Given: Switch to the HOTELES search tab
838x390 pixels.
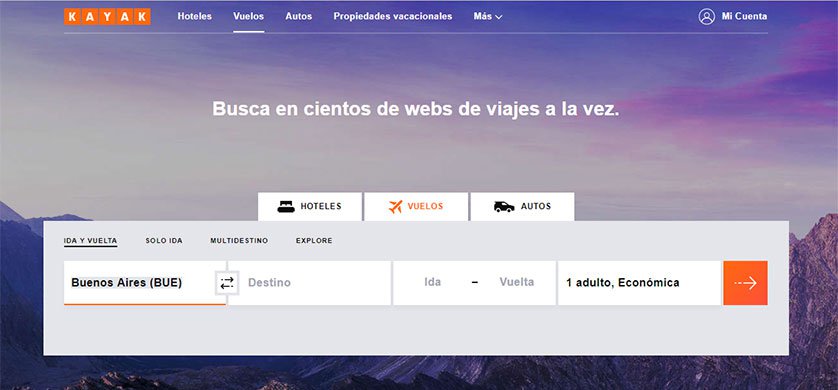Looking at the screenshot, I should point(310,206).
